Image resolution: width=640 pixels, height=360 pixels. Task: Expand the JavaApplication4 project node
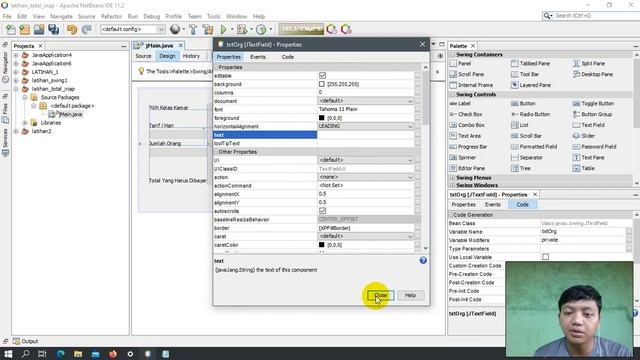click(x=16, y=55)
